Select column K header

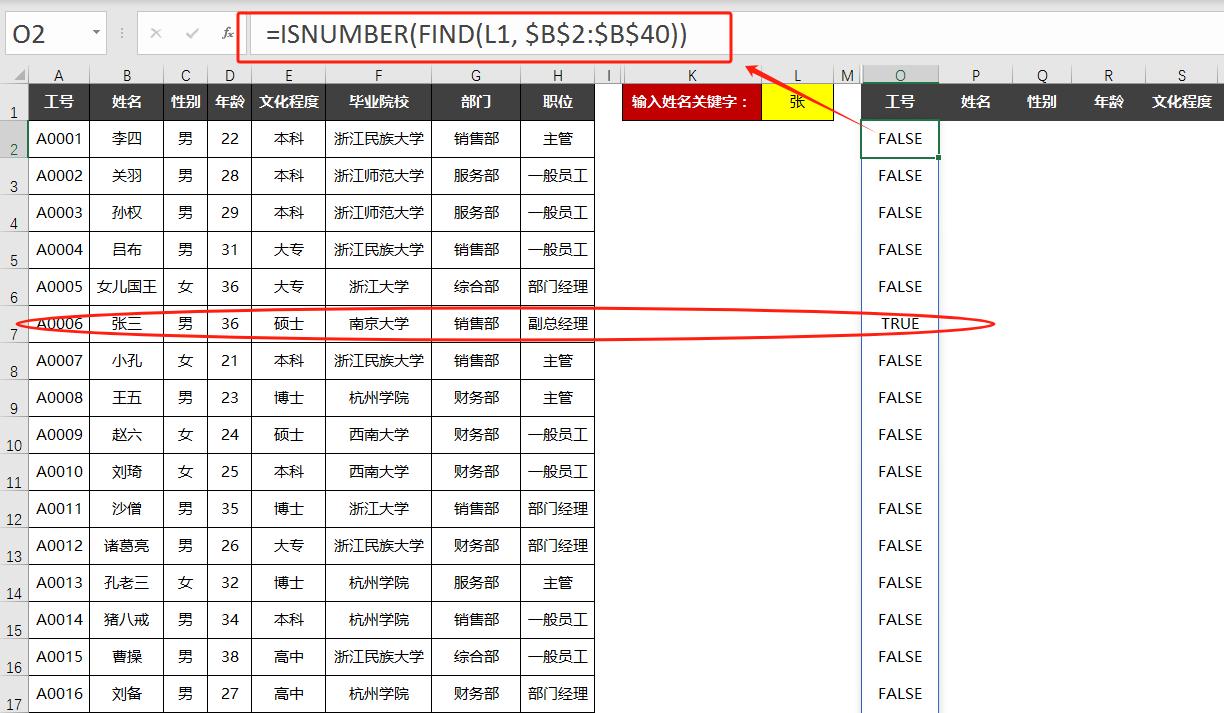(x=692, y=75)
